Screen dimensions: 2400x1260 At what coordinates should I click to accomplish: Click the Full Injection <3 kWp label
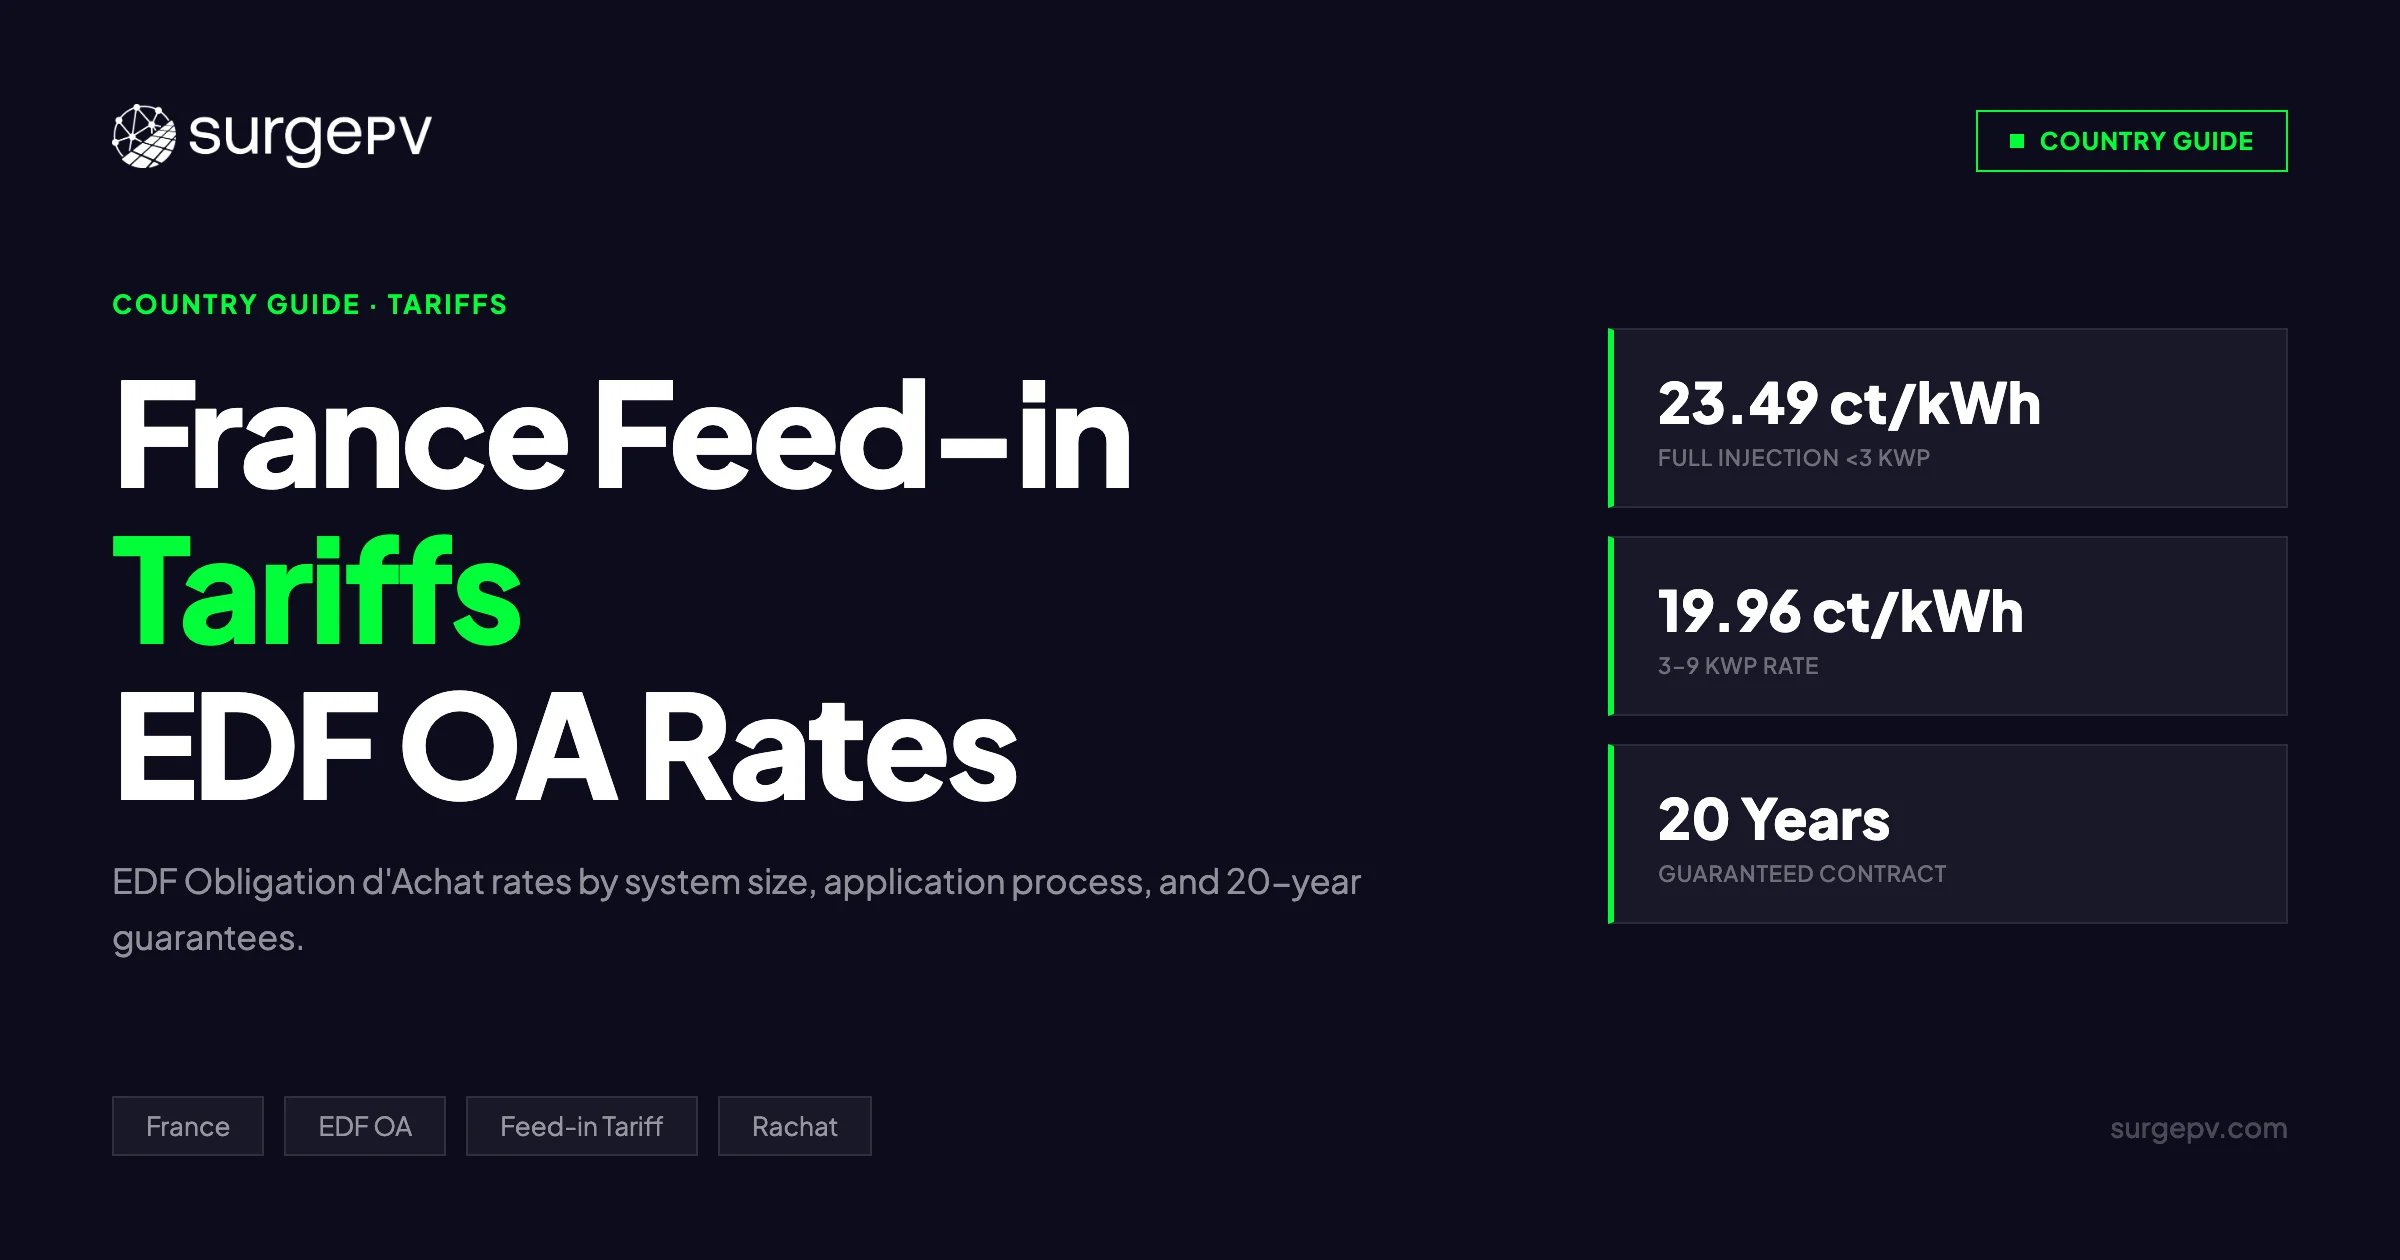pyautogui.click(x=1793, y=458)
